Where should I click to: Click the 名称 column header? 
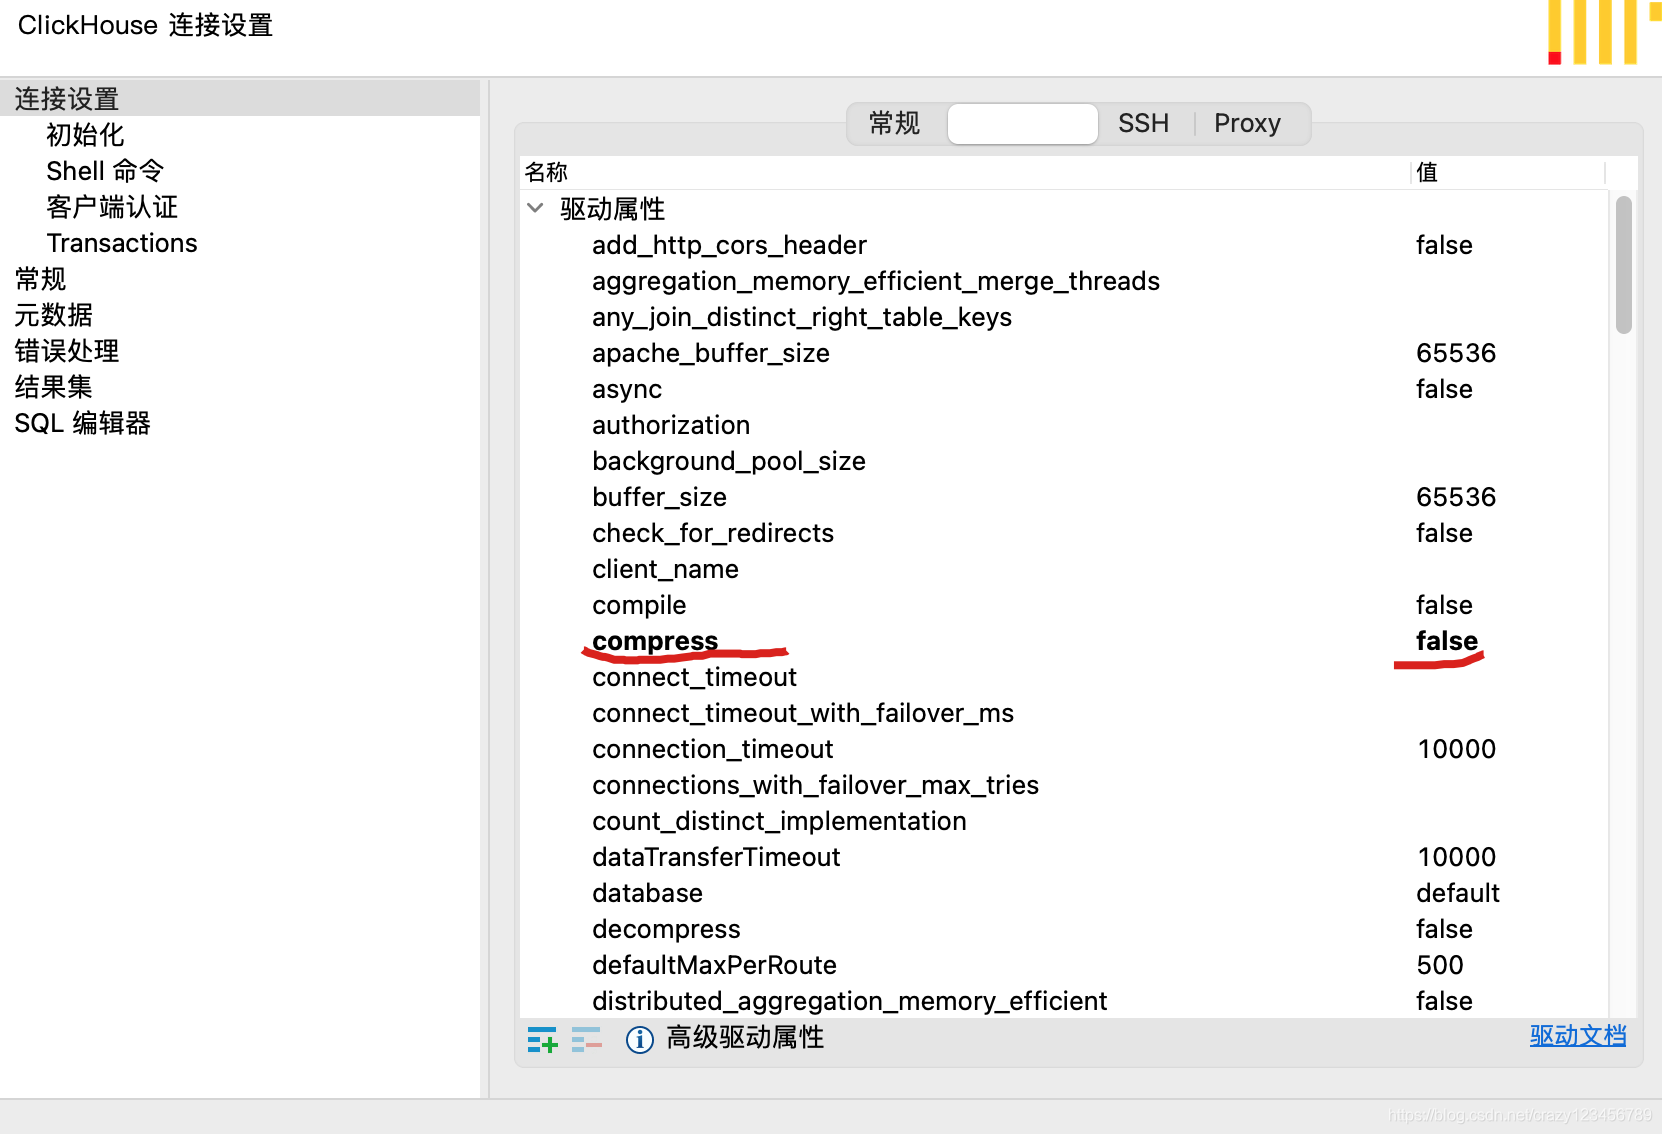546,172
